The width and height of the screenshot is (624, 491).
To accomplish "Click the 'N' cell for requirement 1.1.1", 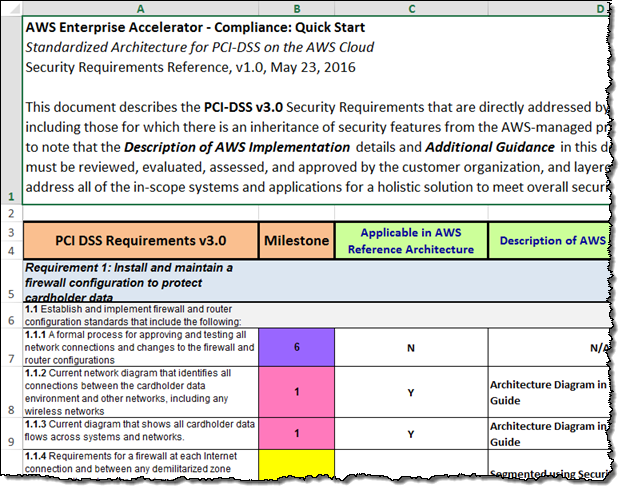I will click(411, 347).
